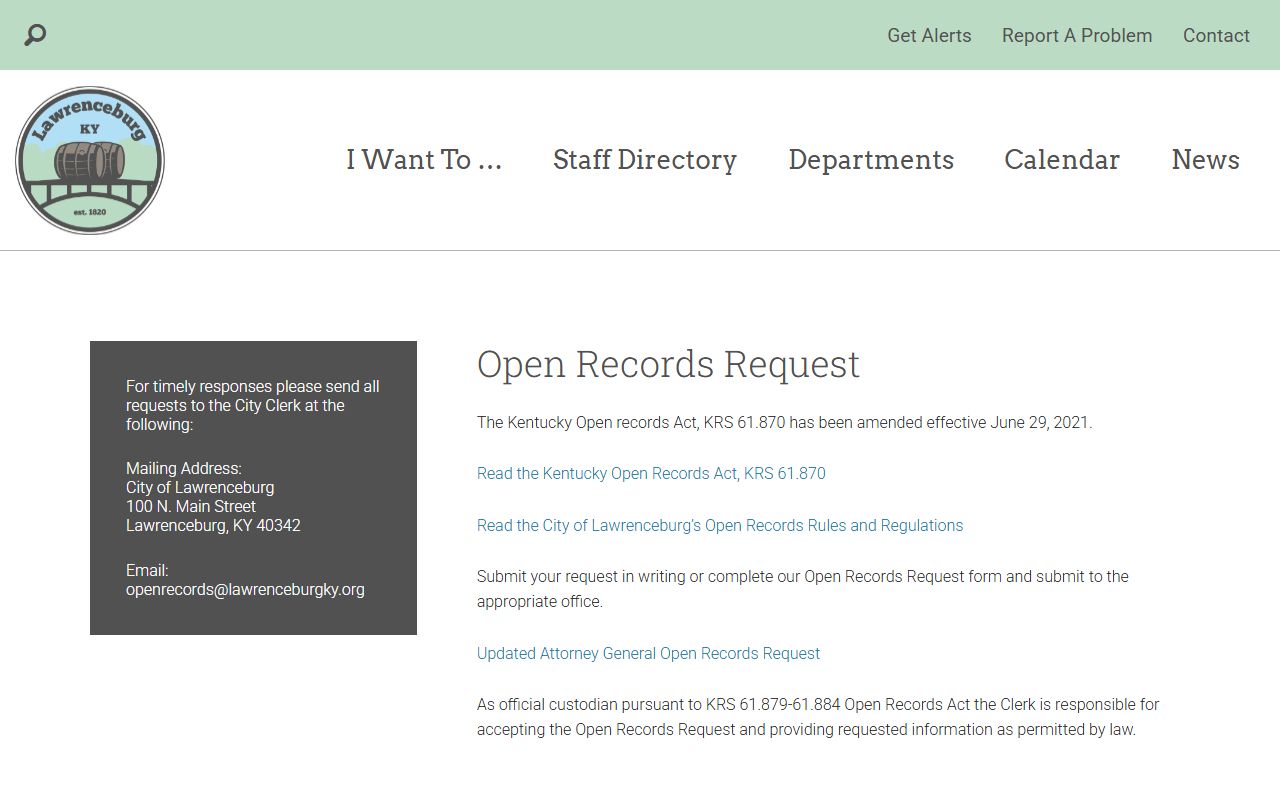
Task: Open Lawrenceburg's Open Records Rules and Regulations
Action: pos(720,525)
